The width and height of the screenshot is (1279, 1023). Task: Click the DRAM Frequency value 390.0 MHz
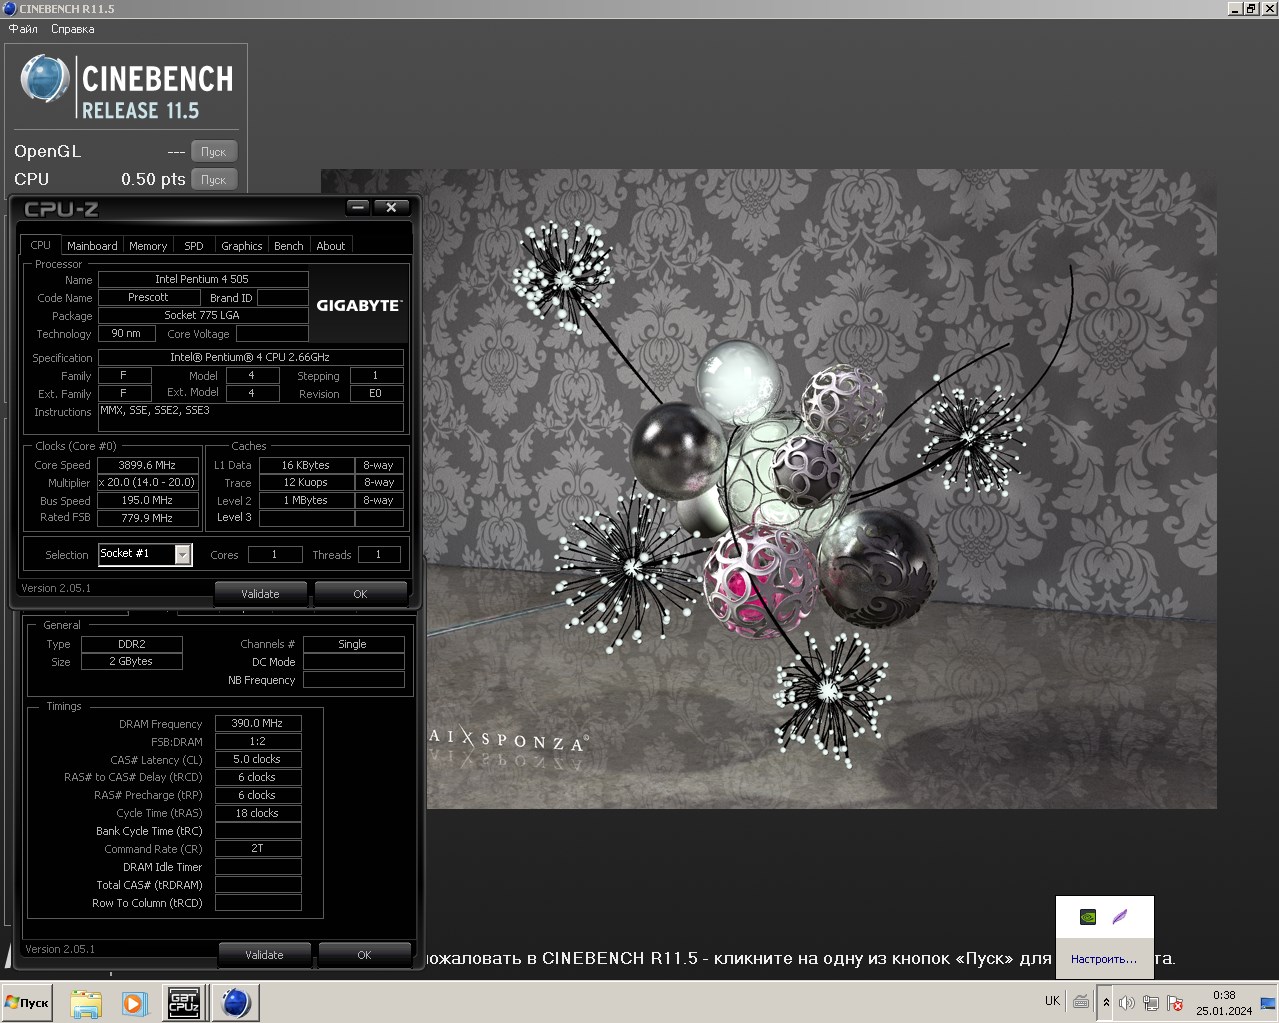[x=258, y=723]
